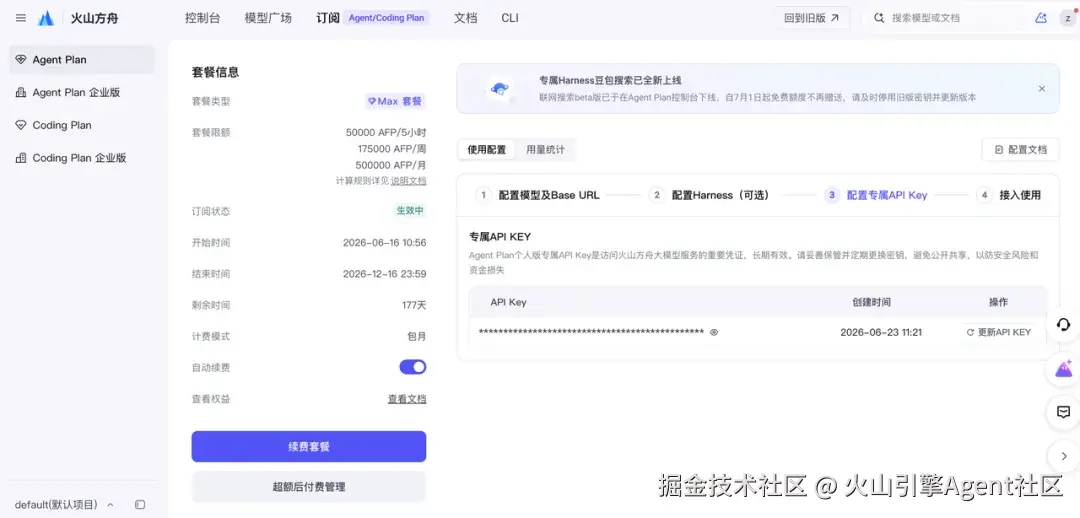Click the 回到旧版 button
1080x518 pixels.
click(811, 18)
